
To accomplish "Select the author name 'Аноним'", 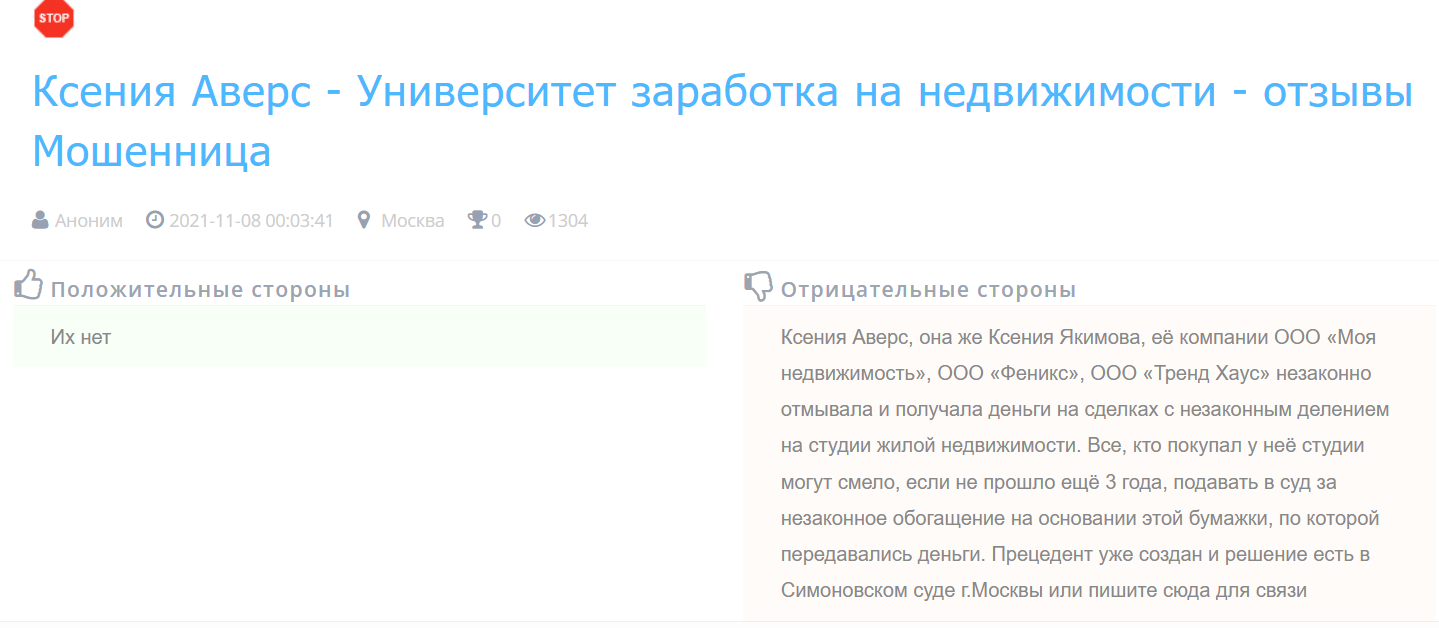I will coord(89,221).
